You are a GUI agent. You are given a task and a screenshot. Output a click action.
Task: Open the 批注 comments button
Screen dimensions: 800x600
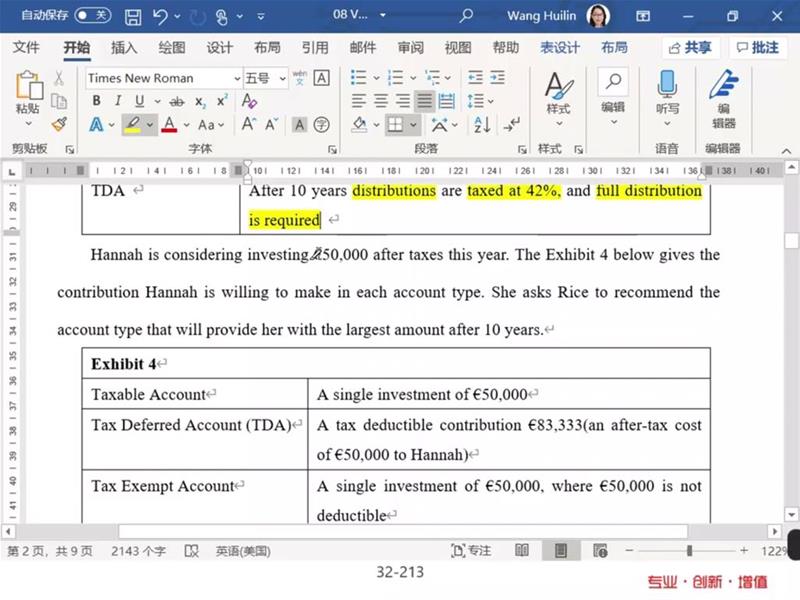[x=757, y=48]
